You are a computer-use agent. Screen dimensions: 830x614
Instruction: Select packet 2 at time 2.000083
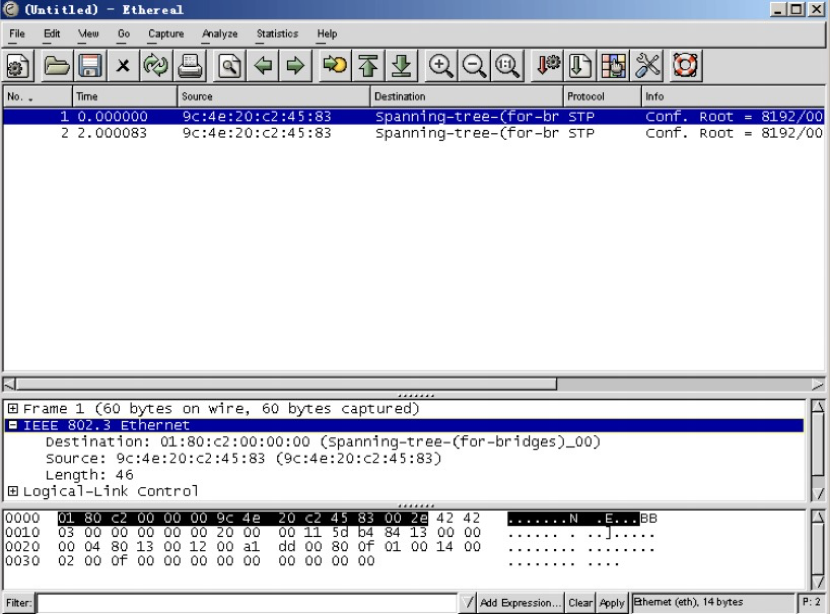[x=413, y=133]
